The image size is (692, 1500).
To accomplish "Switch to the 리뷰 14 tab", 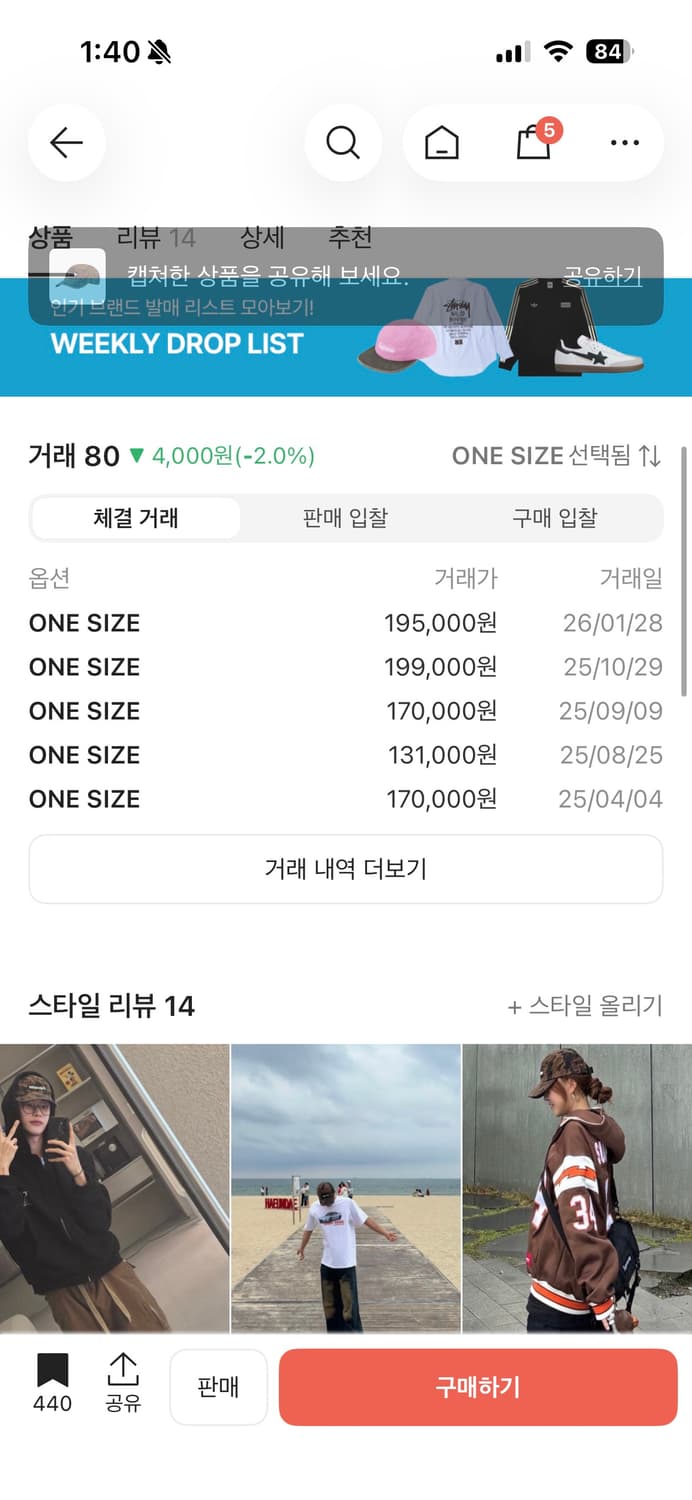I will tap(162, 237).
